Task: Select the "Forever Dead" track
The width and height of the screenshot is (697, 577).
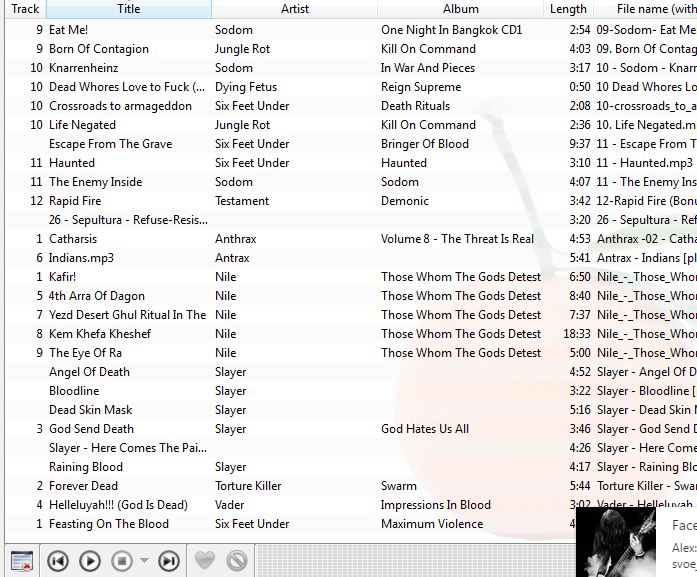Action: click(x=84, y=486)
